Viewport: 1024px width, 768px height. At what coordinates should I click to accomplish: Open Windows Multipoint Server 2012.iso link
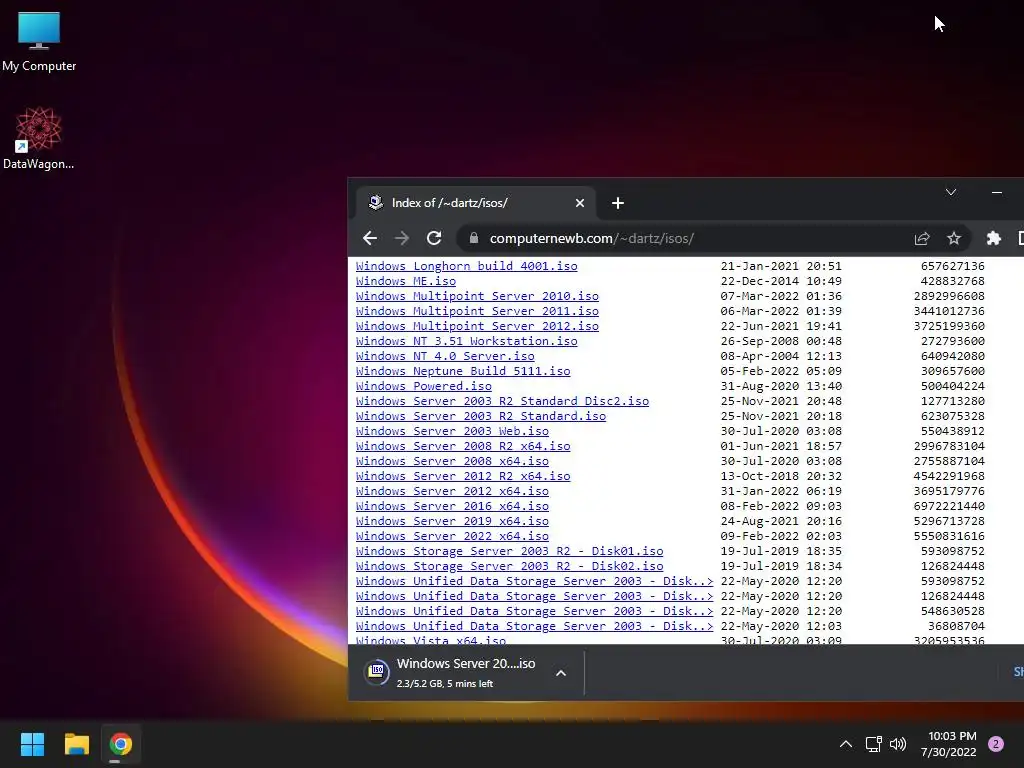click(x=477, y=326)
